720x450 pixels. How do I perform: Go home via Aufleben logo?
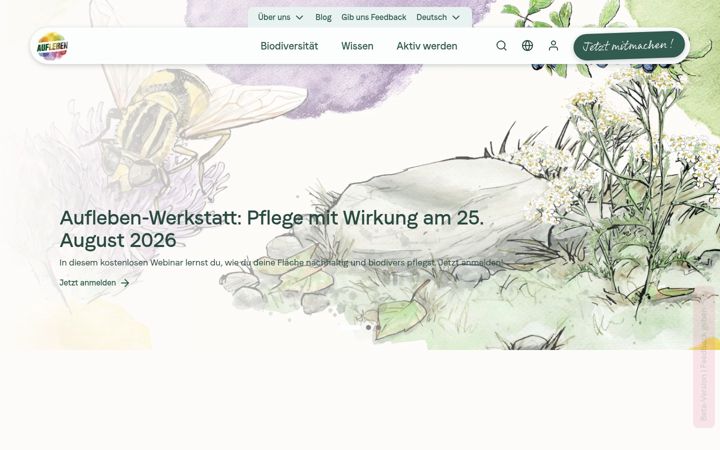[x=52, y=46]
